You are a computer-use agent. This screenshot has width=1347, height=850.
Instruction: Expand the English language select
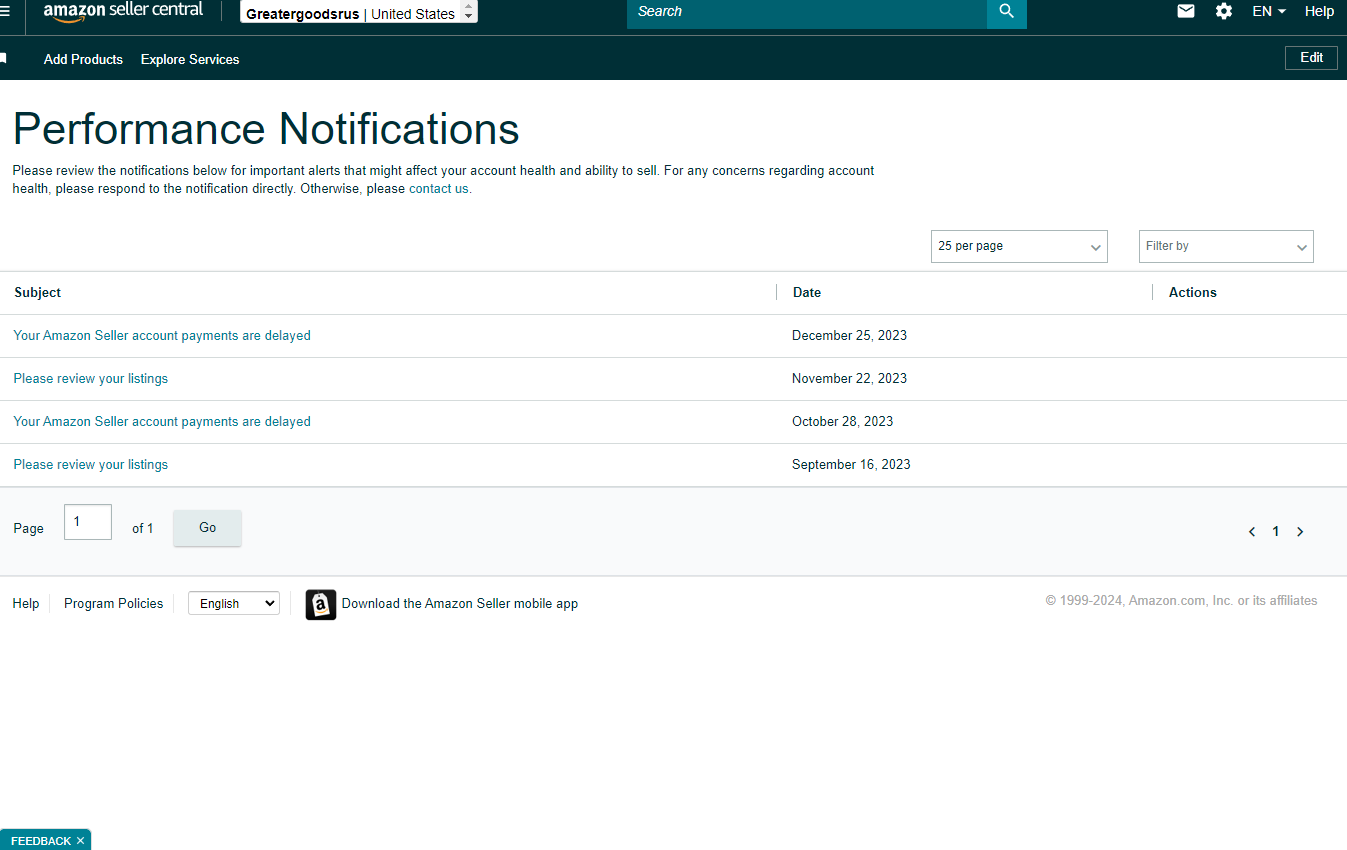click(x=234, y=603)
